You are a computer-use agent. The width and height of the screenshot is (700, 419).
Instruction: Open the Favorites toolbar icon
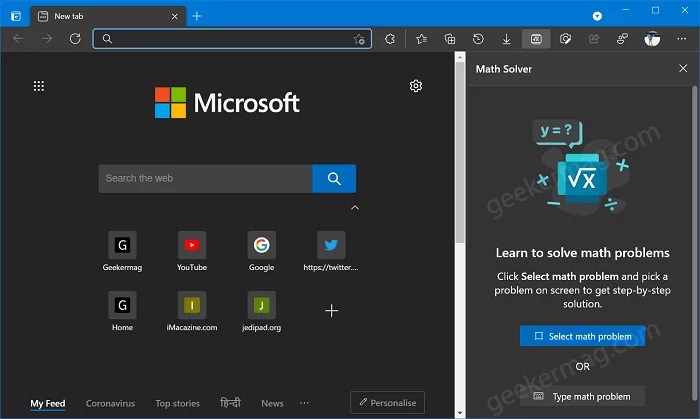(x=421, y=39)
